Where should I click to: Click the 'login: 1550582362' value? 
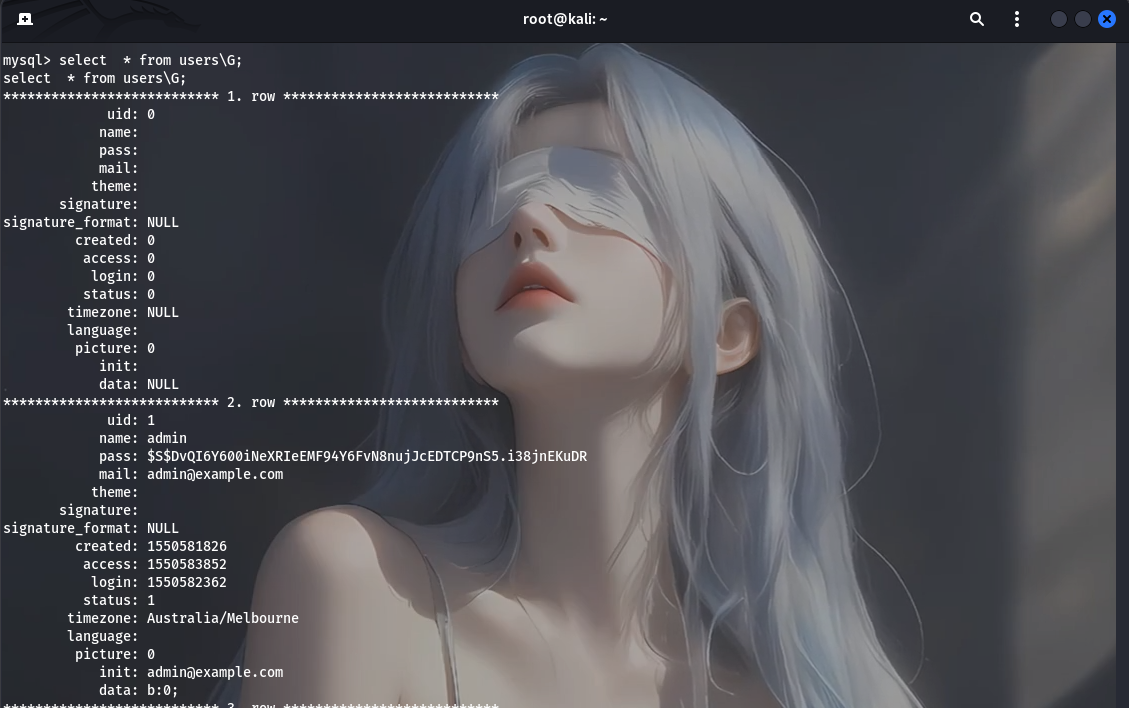pos(186,583)
